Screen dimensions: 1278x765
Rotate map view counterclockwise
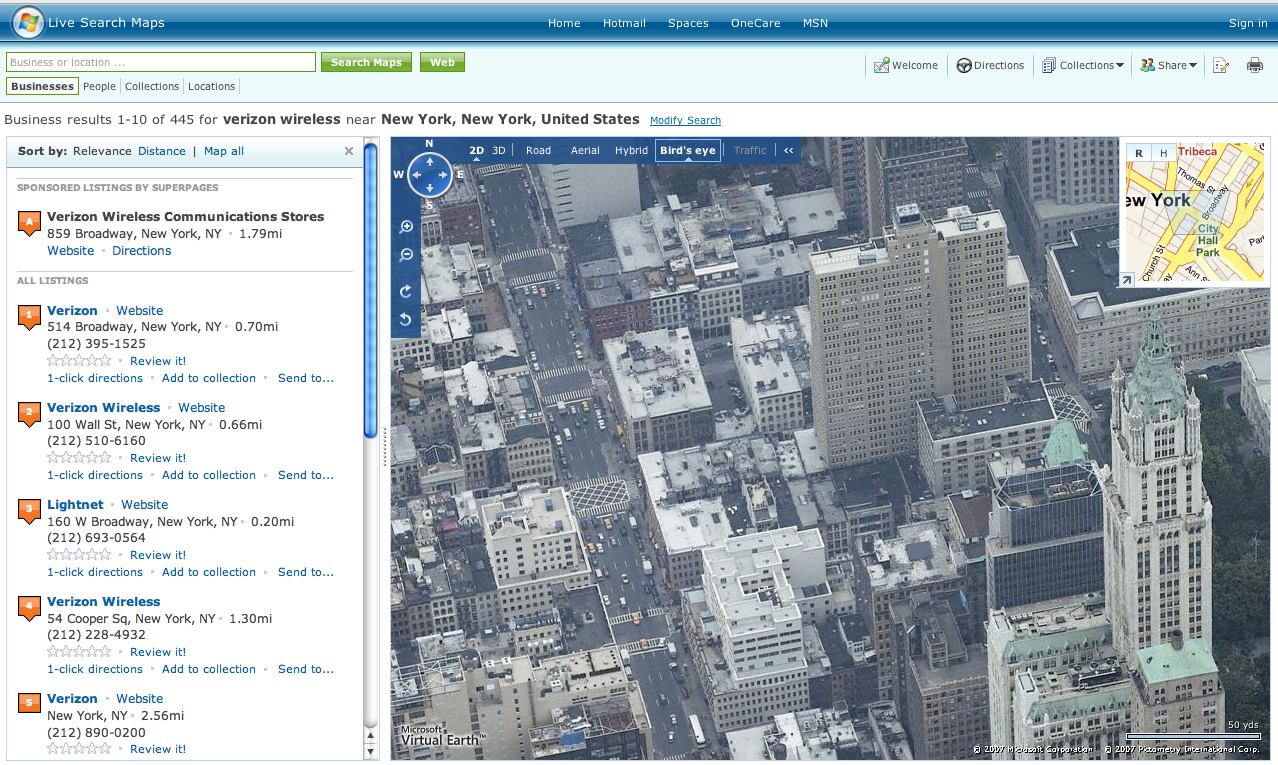(406, 320)
